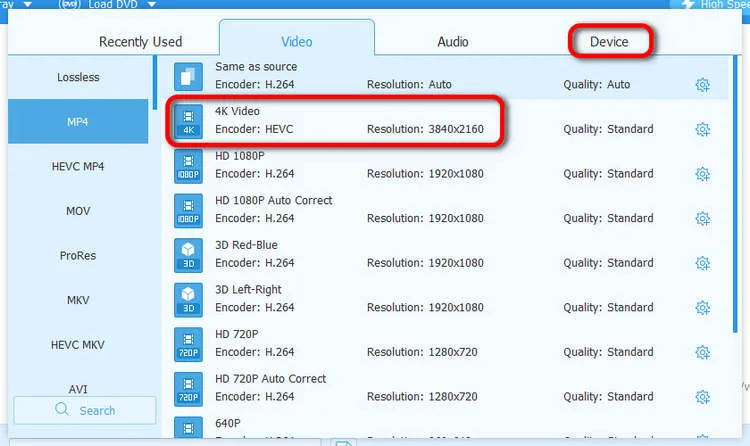Screen dimensions: 750x446
Task: Click the 3D Left-Right format icon
Action: [188, 298]
